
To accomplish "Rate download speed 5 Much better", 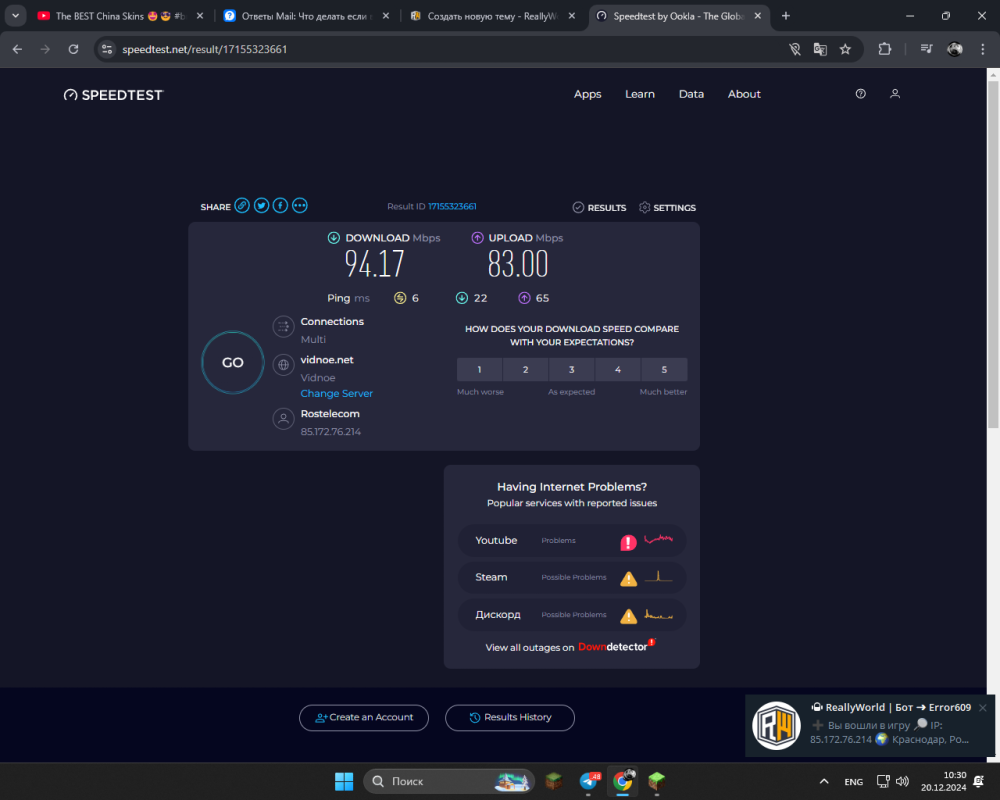I will [x=664, y=369].
